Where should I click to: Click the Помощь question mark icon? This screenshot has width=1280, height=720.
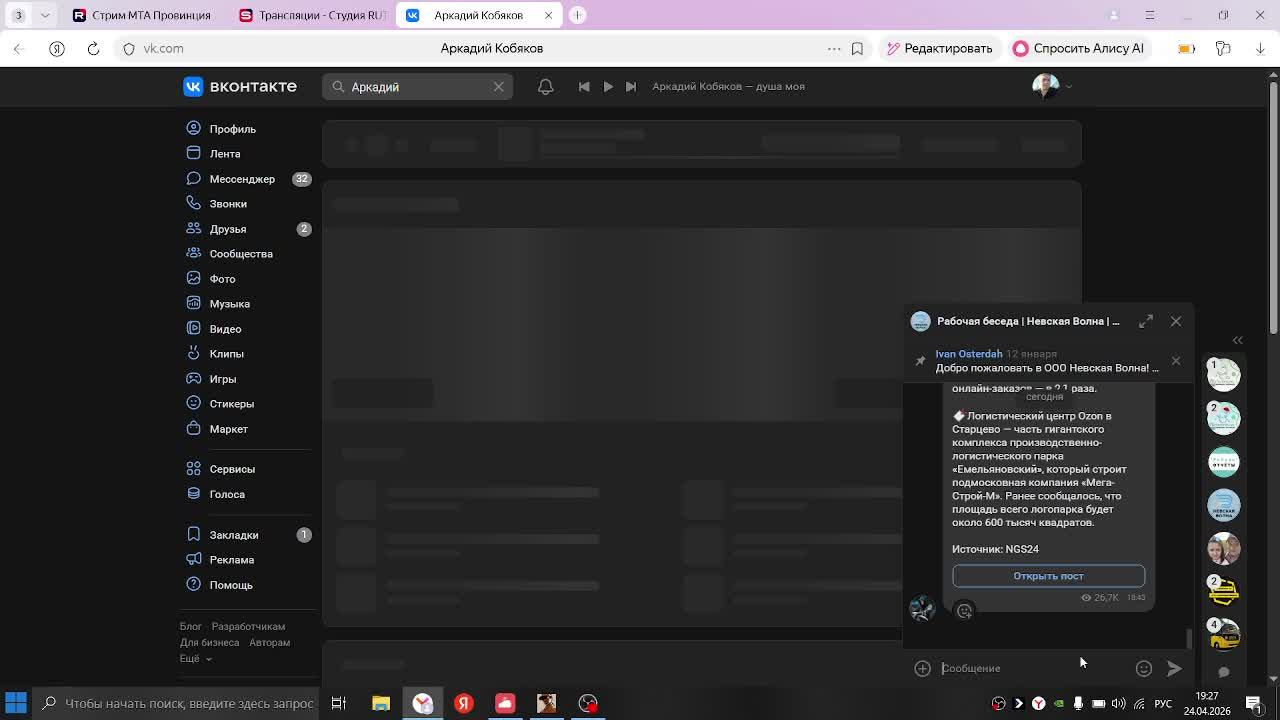click(x=193, y=585)
